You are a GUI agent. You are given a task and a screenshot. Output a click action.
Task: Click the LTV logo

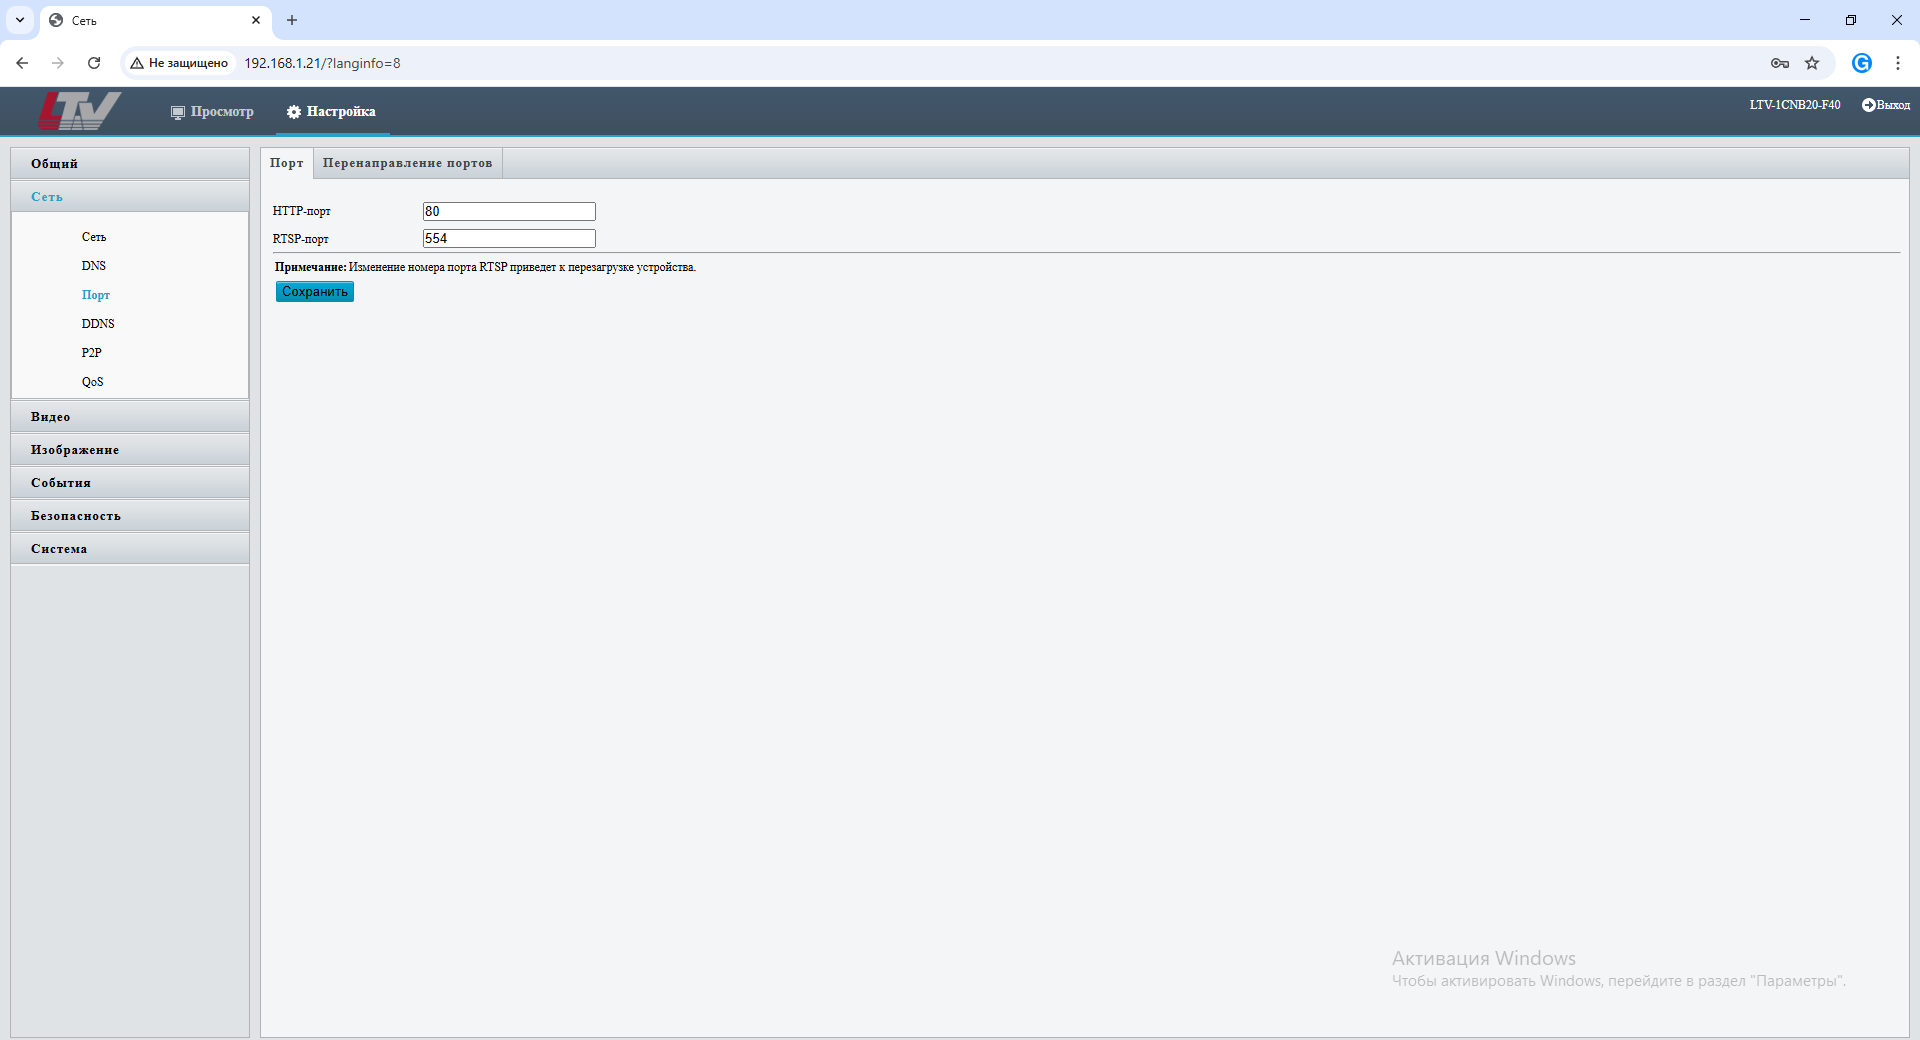pyautogui.click(x=79, y=111)
